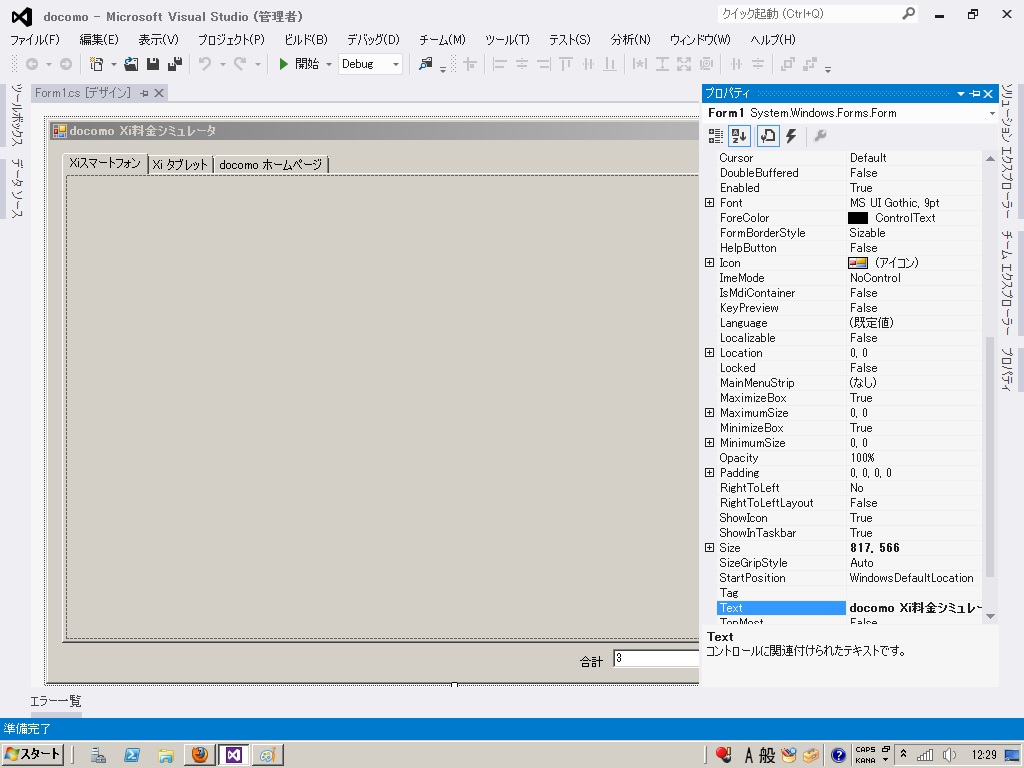The width and height of the screenshot is (1024, 768).
Task: Open the エラー一覧 panel tab
Action: pos(56,701)
